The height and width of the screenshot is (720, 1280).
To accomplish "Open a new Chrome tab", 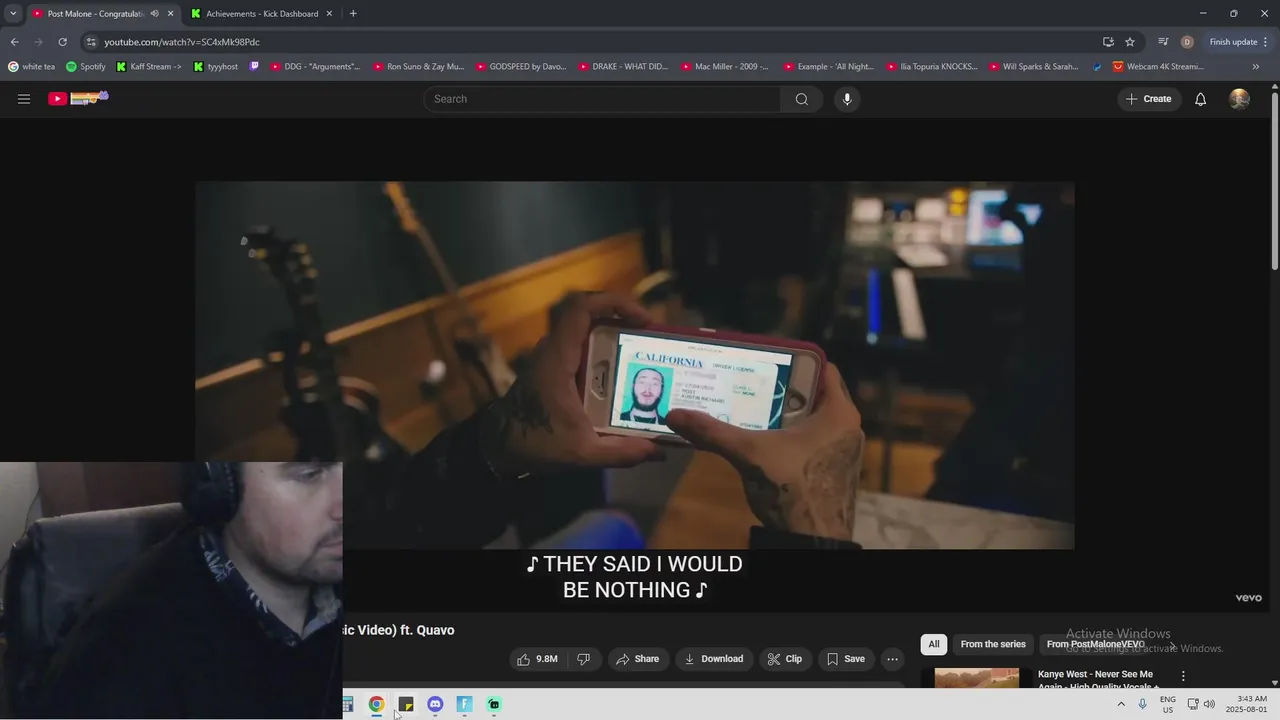I will pyautogui.click(x=353, y=14).
